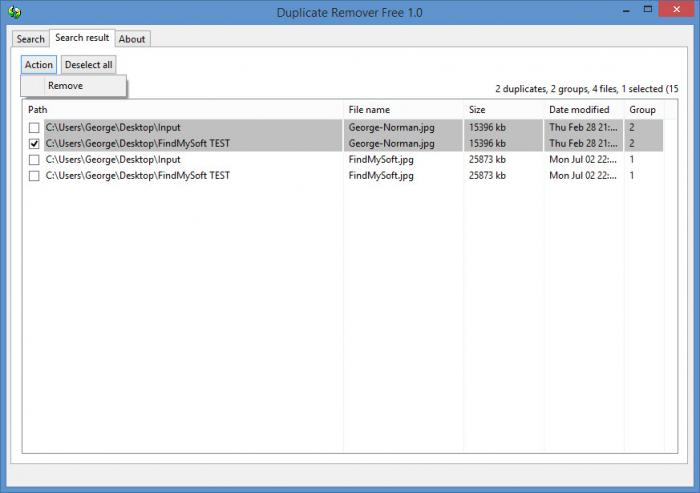Image resolution: width=700 pixels, height=493 pixels.
Task: Open the Action dropdown button
Action: coord(39,64)
